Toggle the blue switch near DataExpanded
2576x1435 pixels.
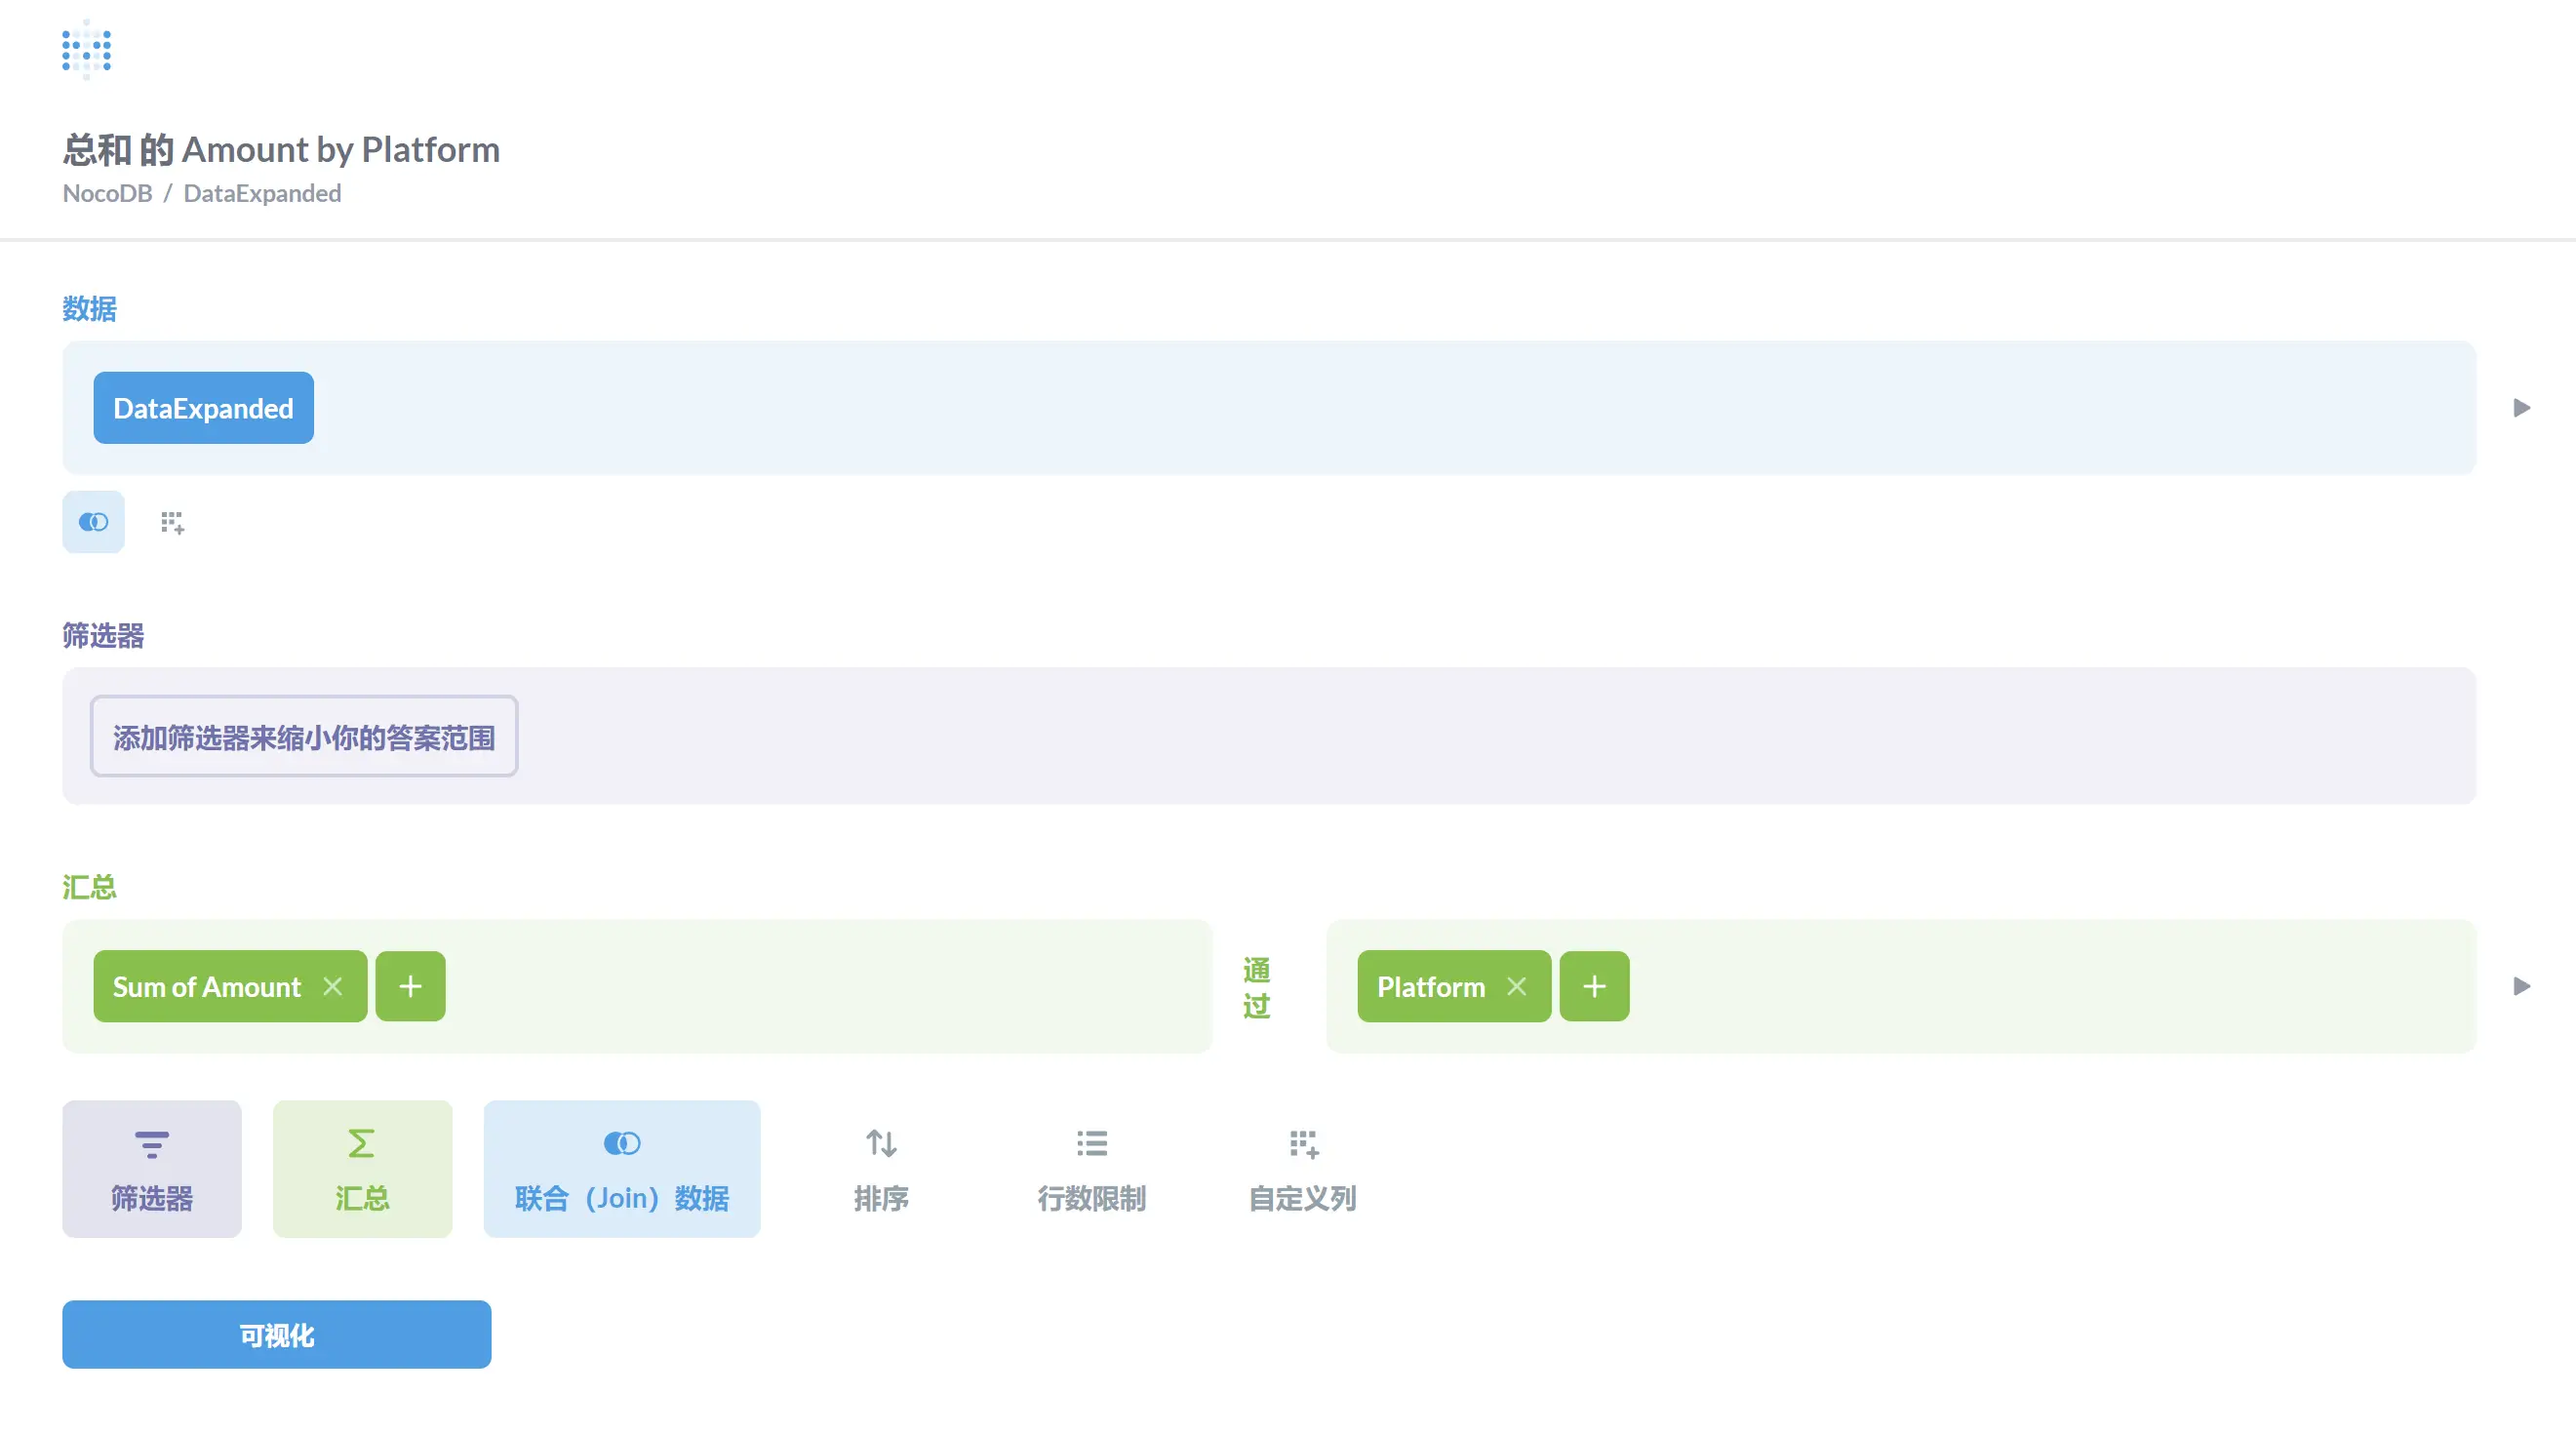click(94, 521)
